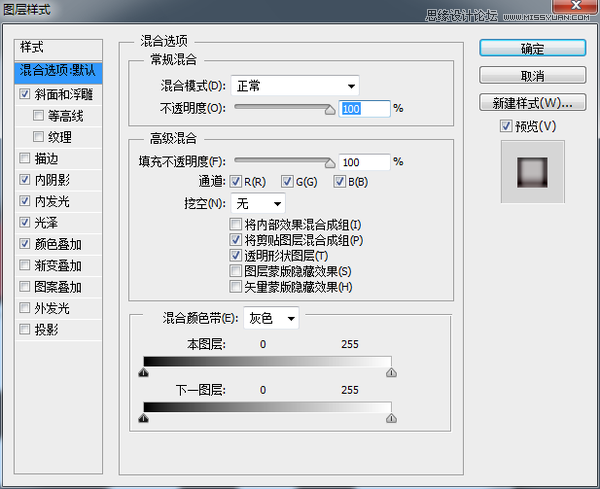The height and width of the screenshot is (489, 600).
Task: Toggle the 内发光 checkbox
Action: click(x=25, y=200)
